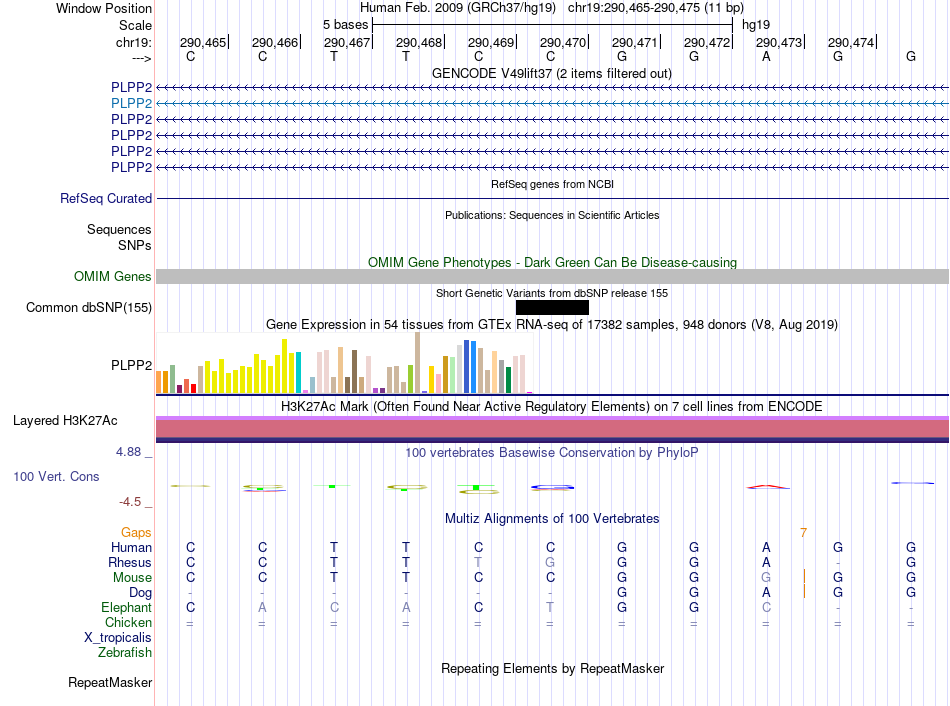Click the pink H3K27Ac signal band
Screen dimensions: 950x706
[x=552, y=428]
